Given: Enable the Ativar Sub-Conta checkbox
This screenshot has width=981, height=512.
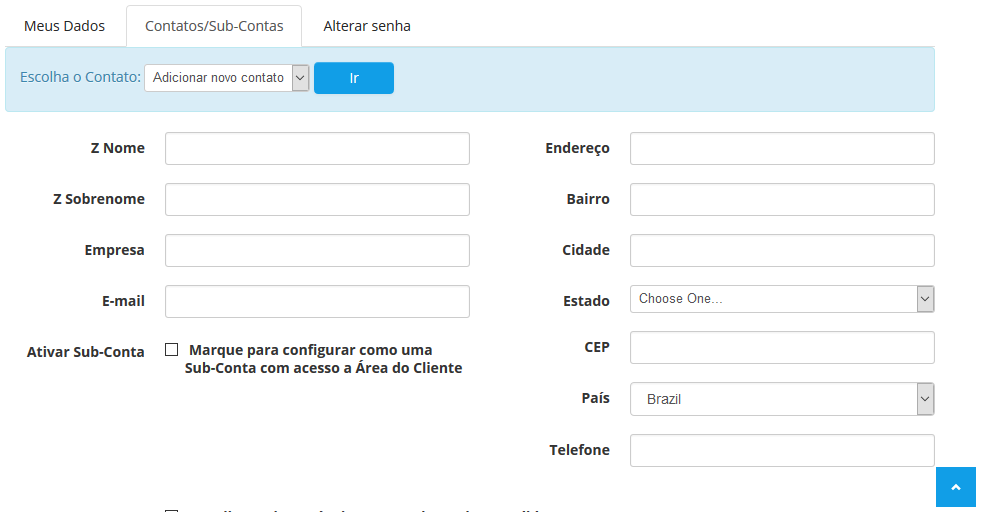Looking at the screenshot, I should click(172, 350).
